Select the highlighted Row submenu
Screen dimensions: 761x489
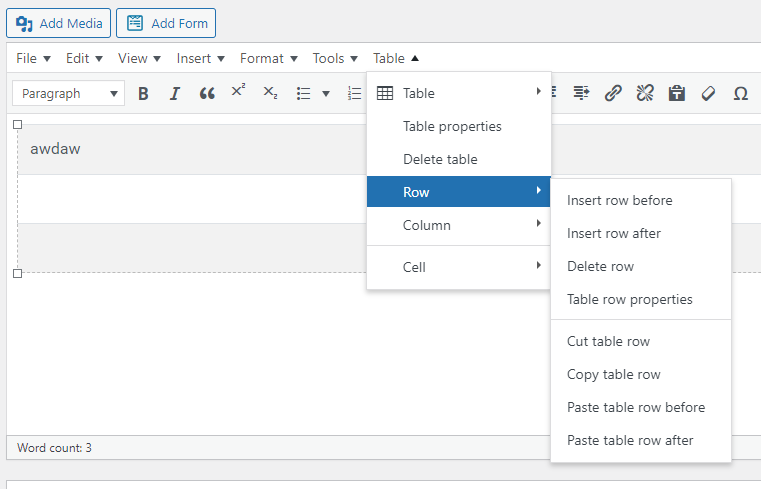[459, 192]
